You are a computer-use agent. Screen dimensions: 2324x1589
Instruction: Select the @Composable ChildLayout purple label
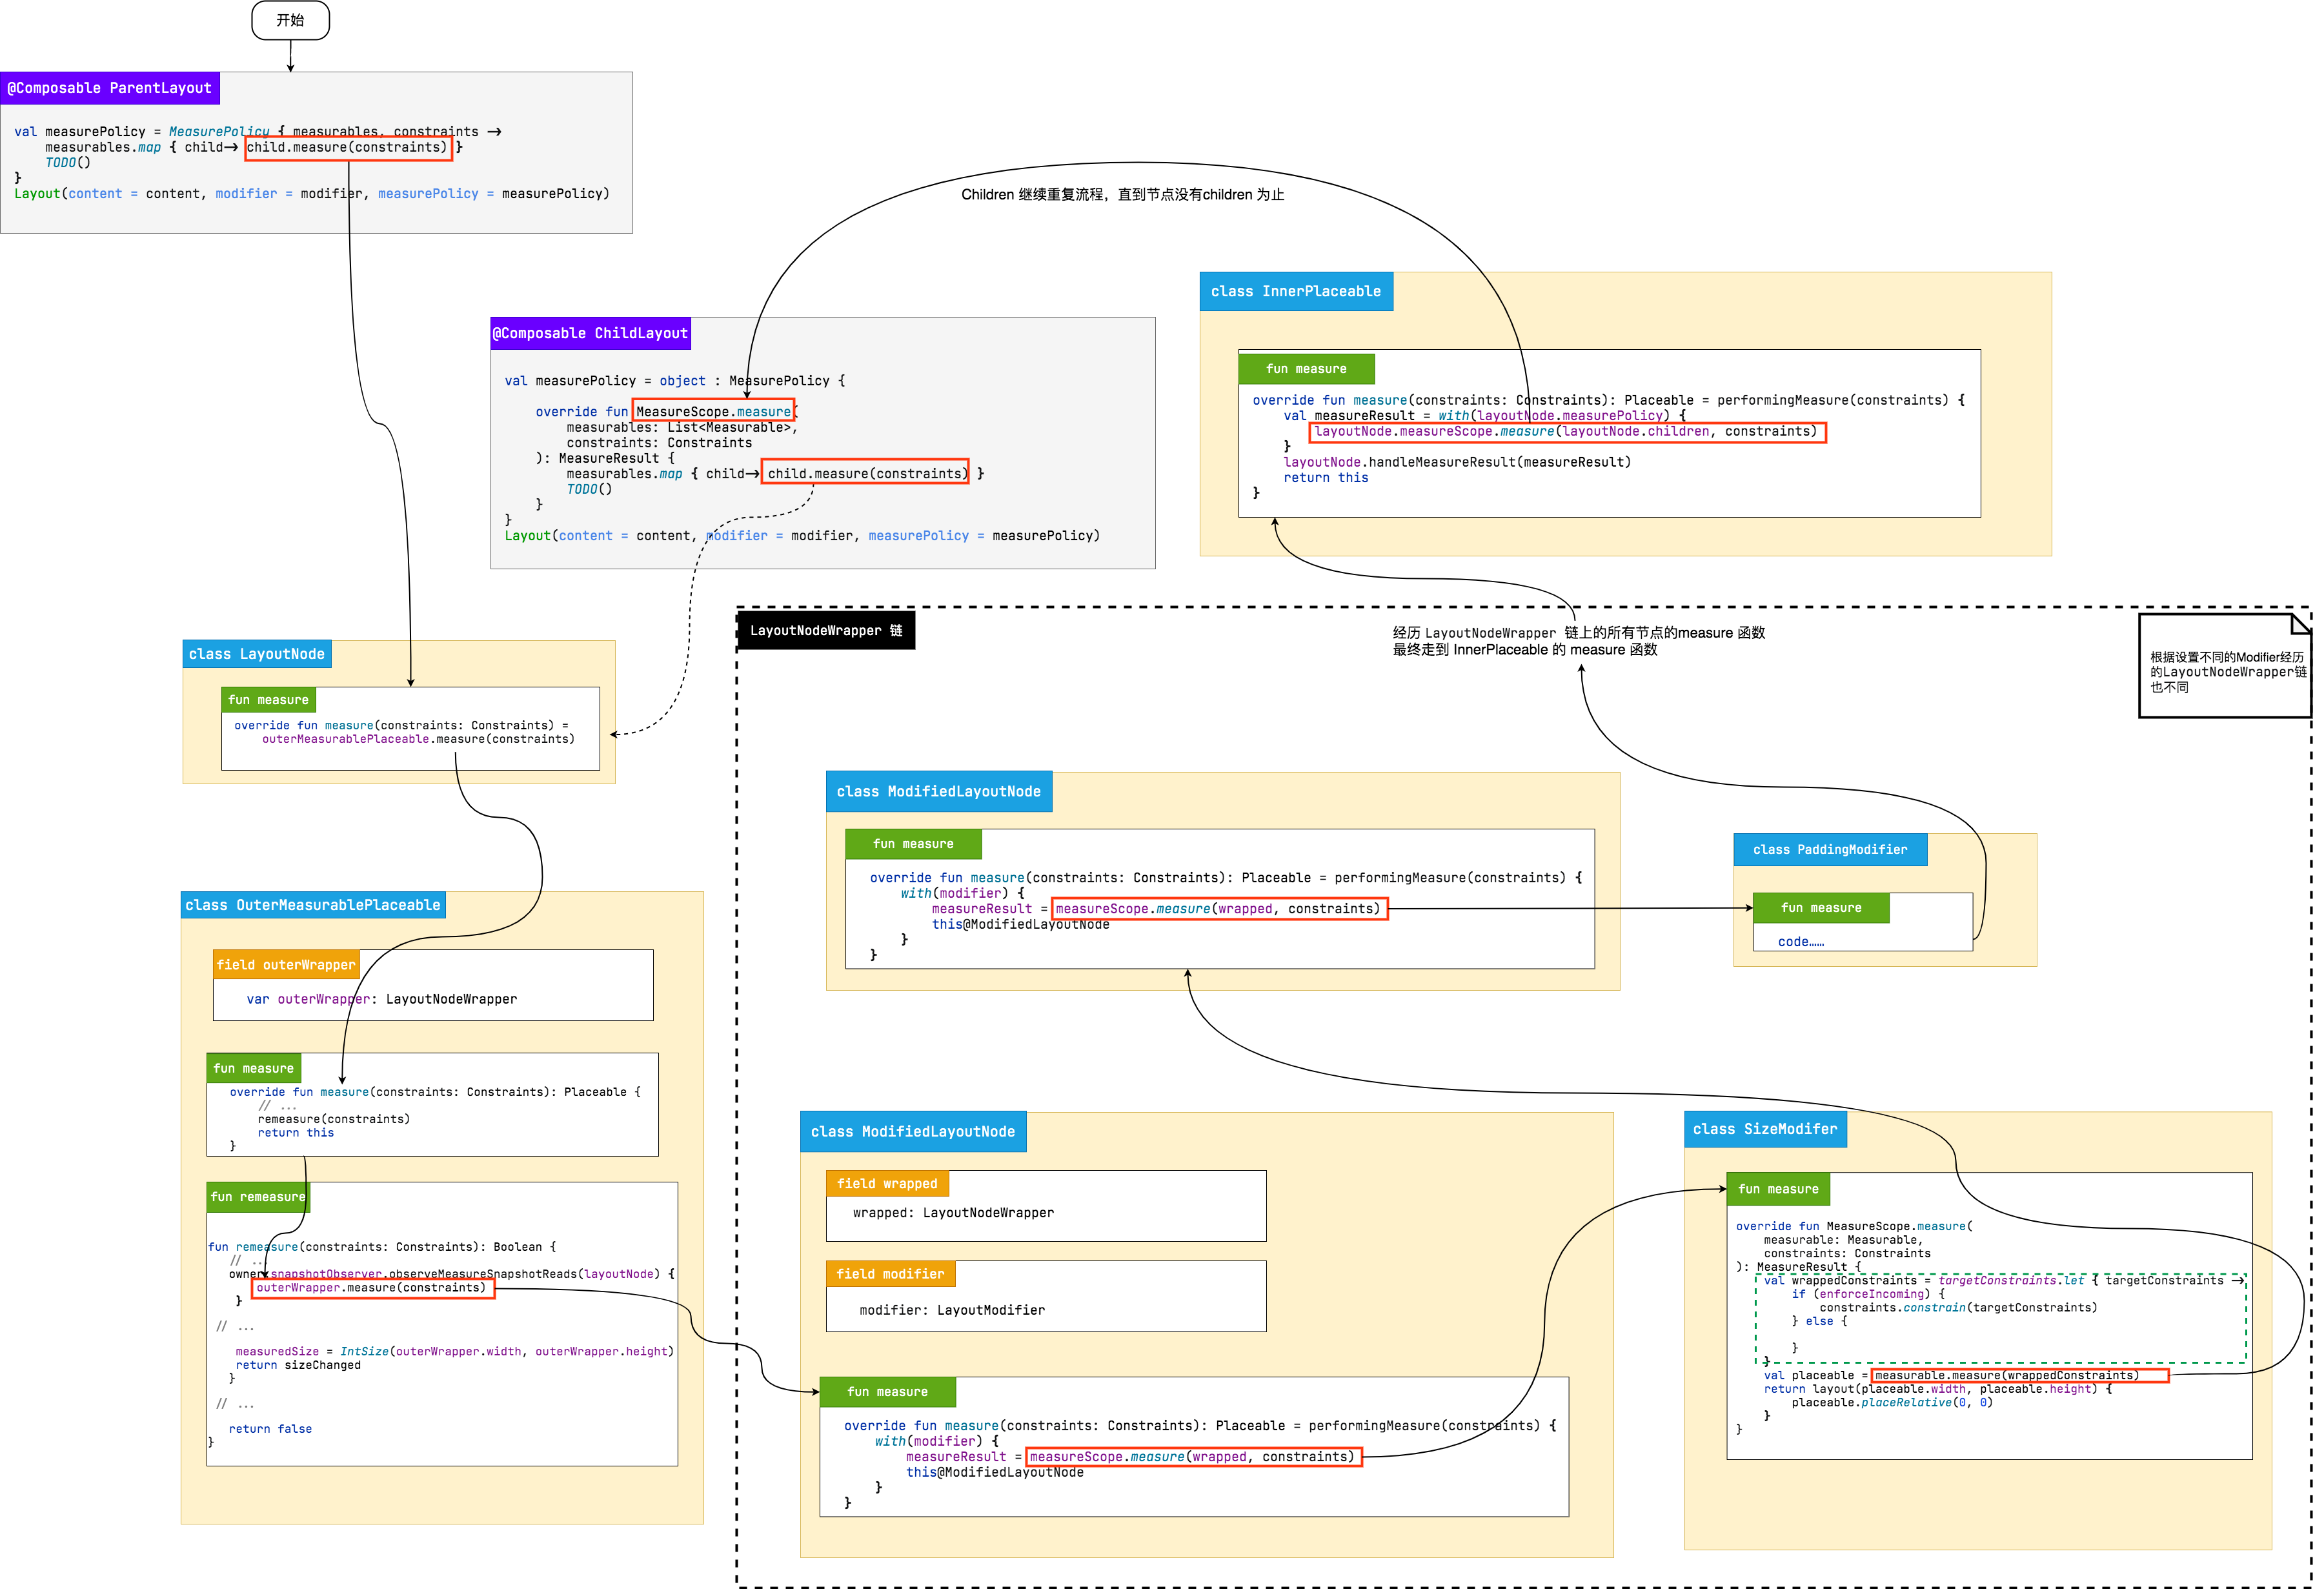tap(590, 333)
